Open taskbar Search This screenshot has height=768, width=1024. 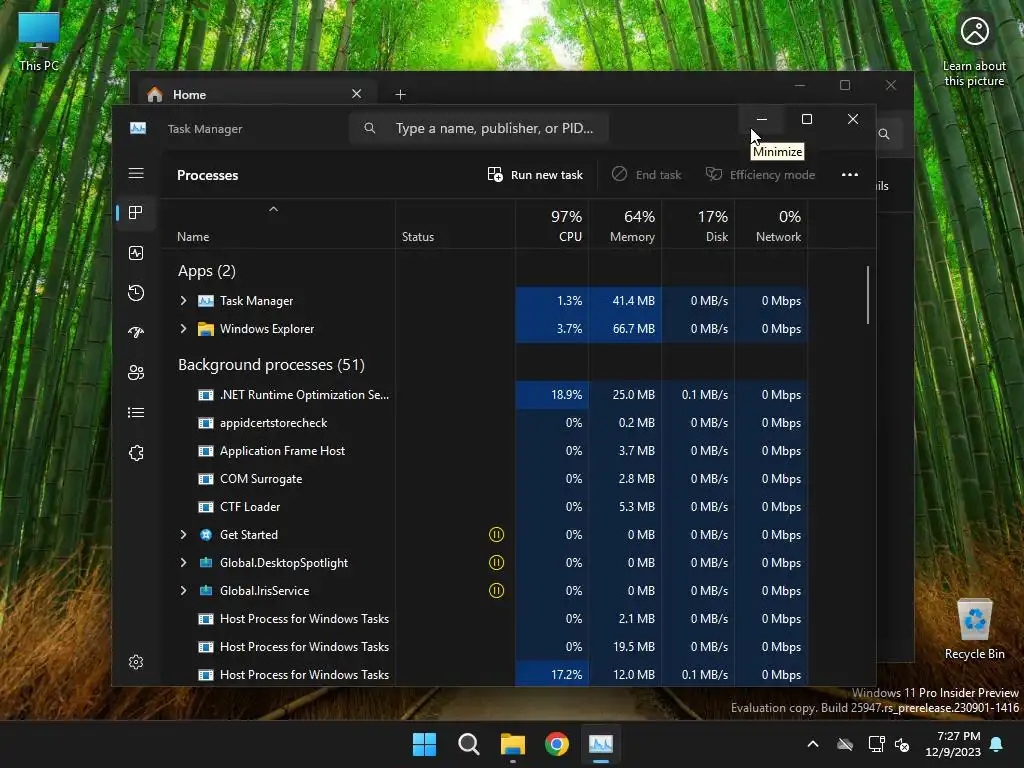pyautogui.click(x=469, y=744)
